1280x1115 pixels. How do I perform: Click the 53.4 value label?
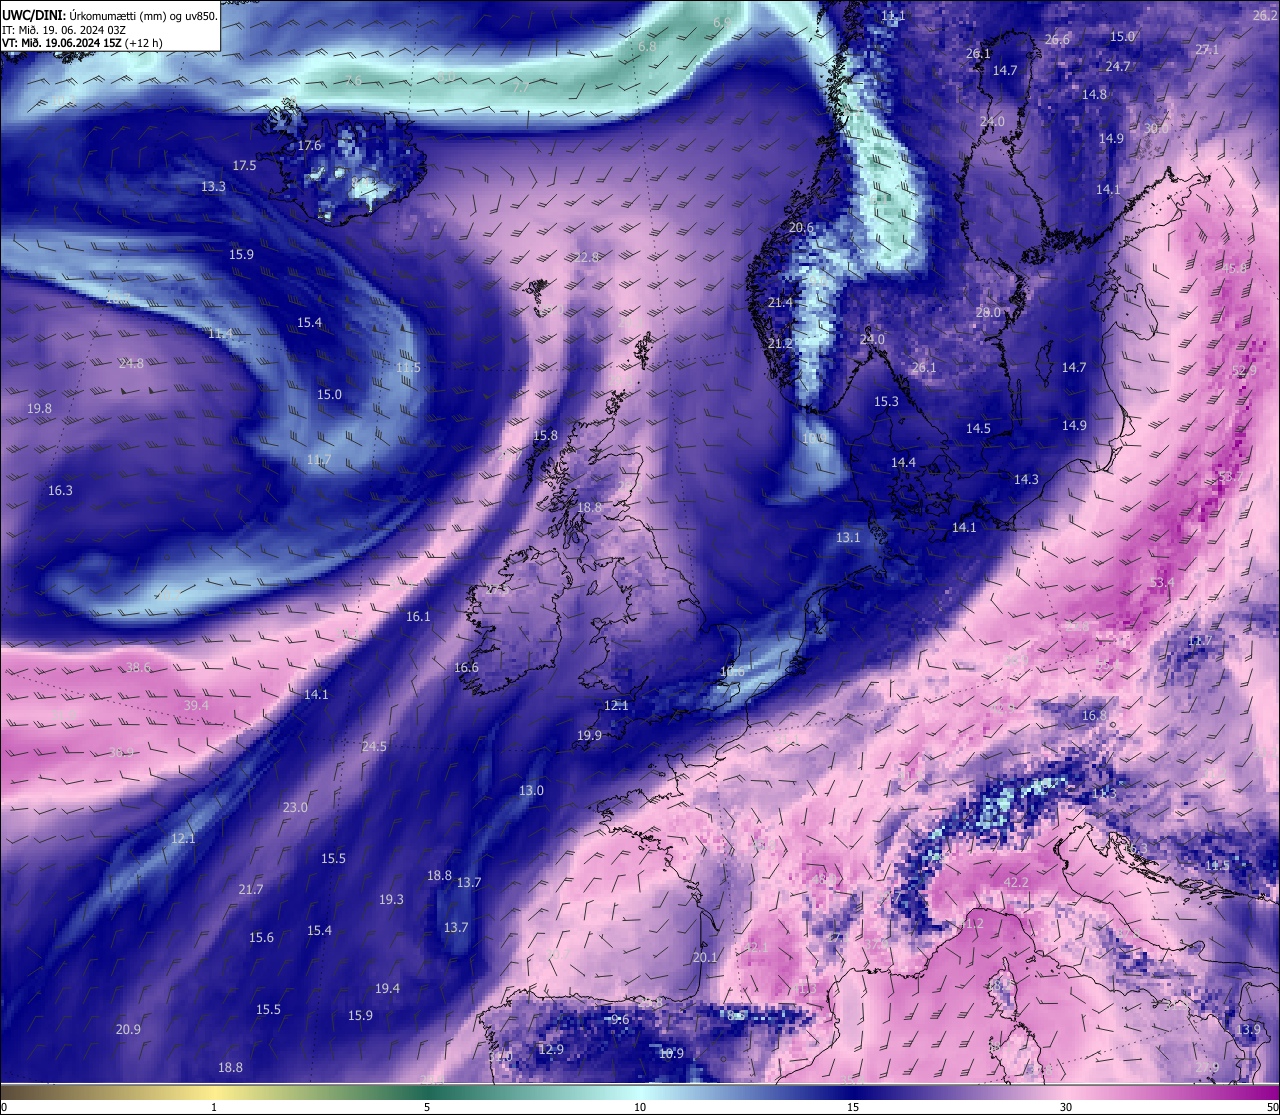(x=1162, y=583)
